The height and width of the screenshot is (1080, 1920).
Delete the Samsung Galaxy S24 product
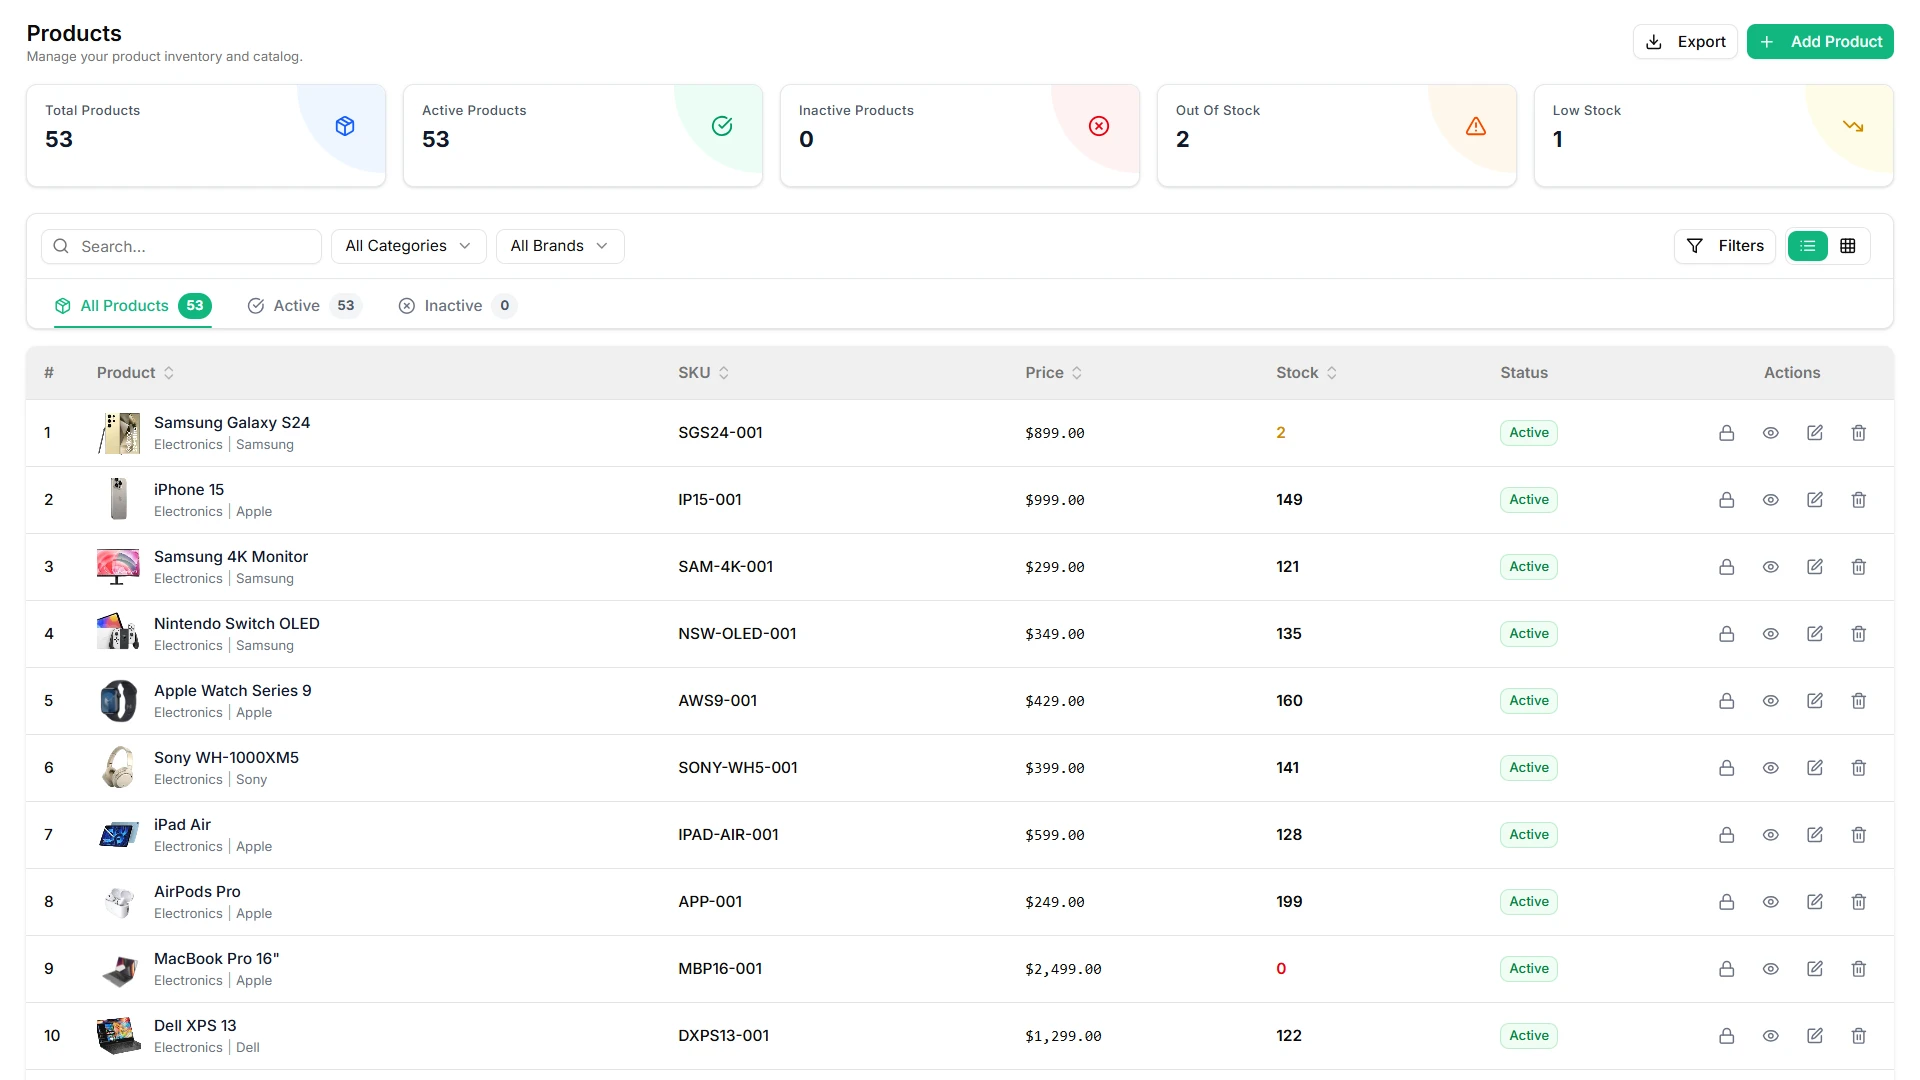click(1858, 433)
